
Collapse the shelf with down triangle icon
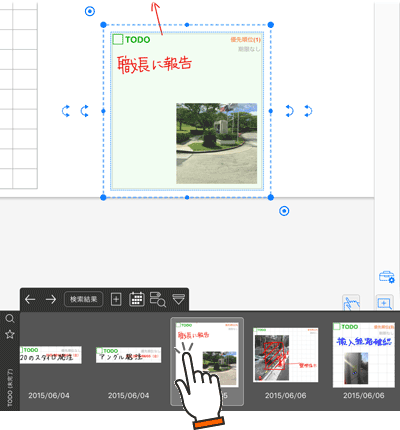(179, 299)
